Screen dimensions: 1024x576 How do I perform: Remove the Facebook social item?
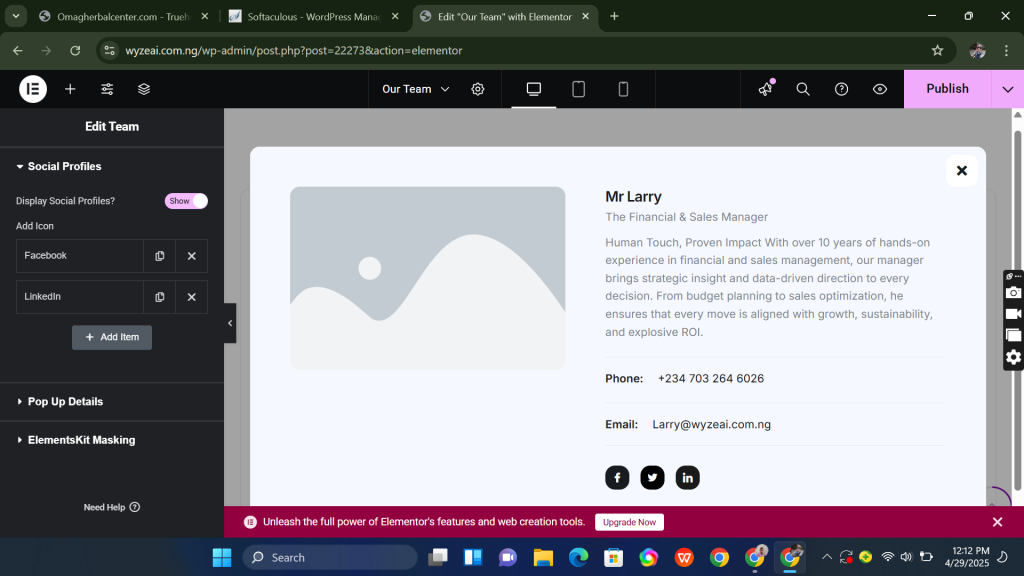point(191,256)
